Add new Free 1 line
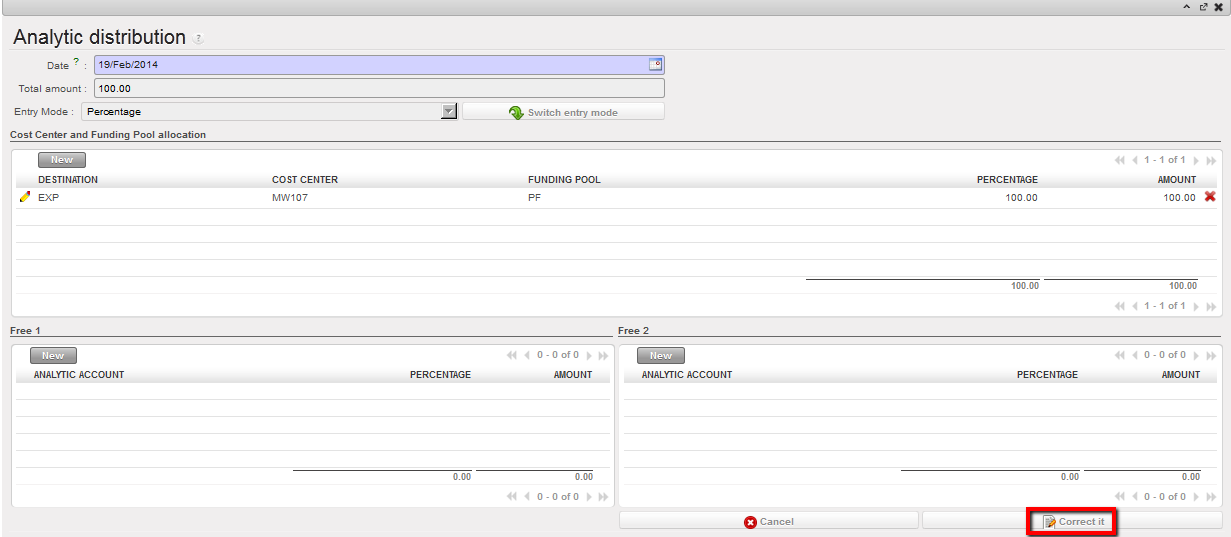 (x=53, y=356)
